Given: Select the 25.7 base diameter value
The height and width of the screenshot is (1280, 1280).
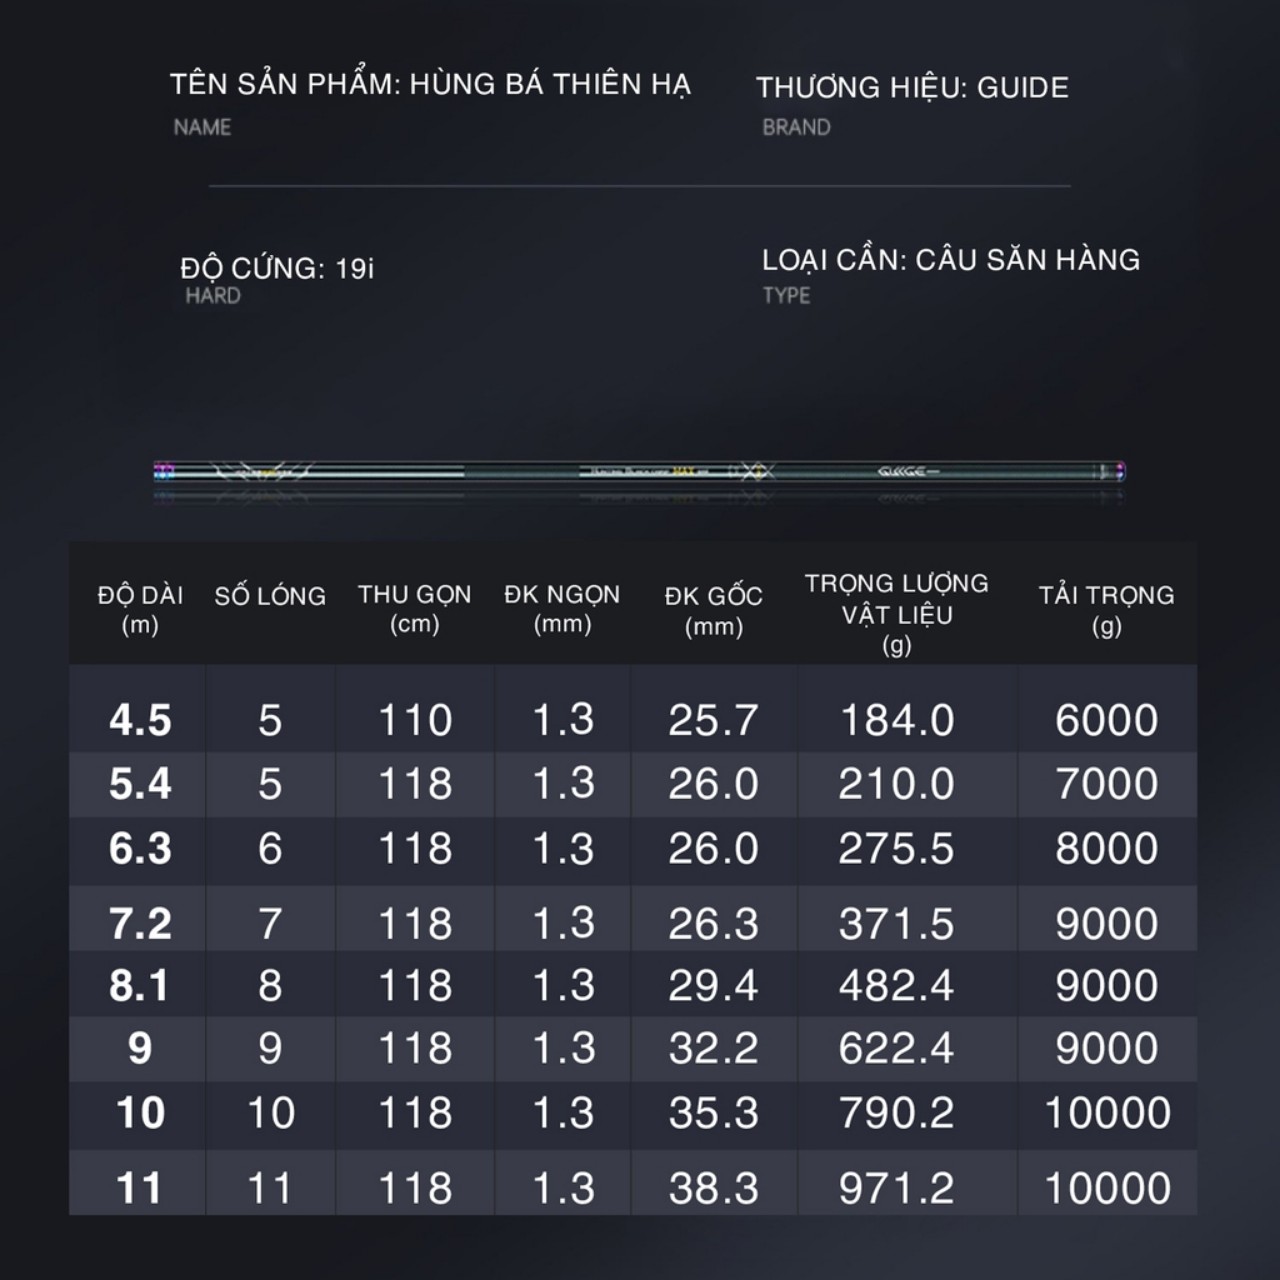Looking at the screenshot, I should tap(713, 721).
